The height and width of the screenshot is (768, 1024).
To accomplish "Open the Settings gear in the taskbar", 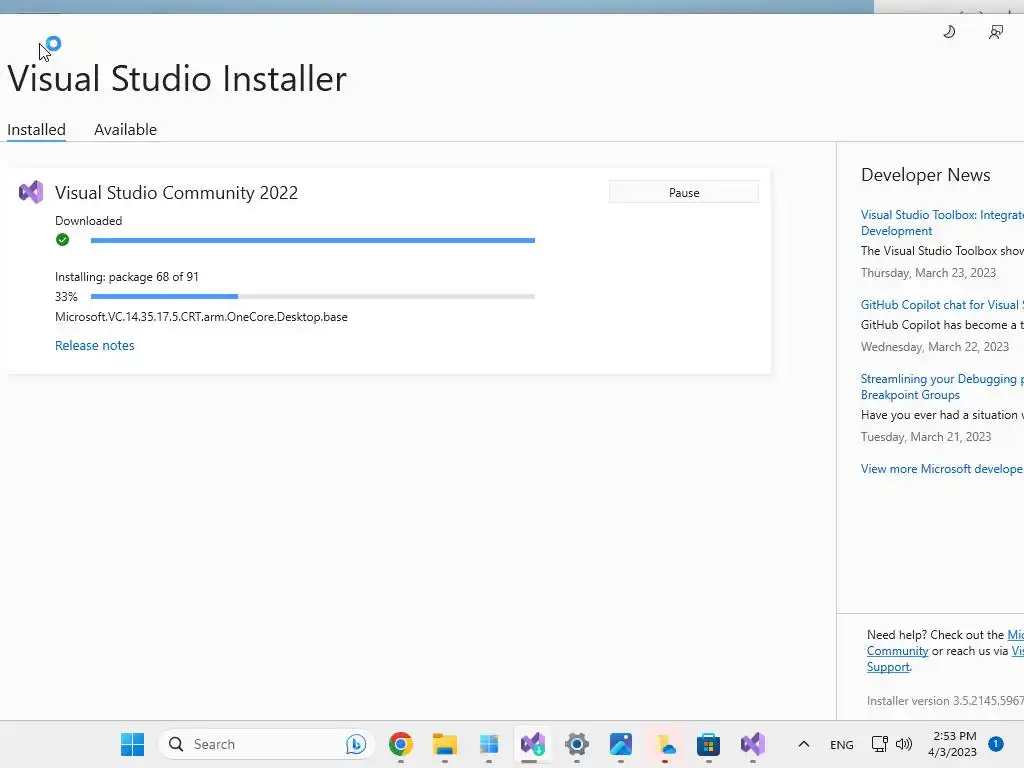I will [577, 744].
